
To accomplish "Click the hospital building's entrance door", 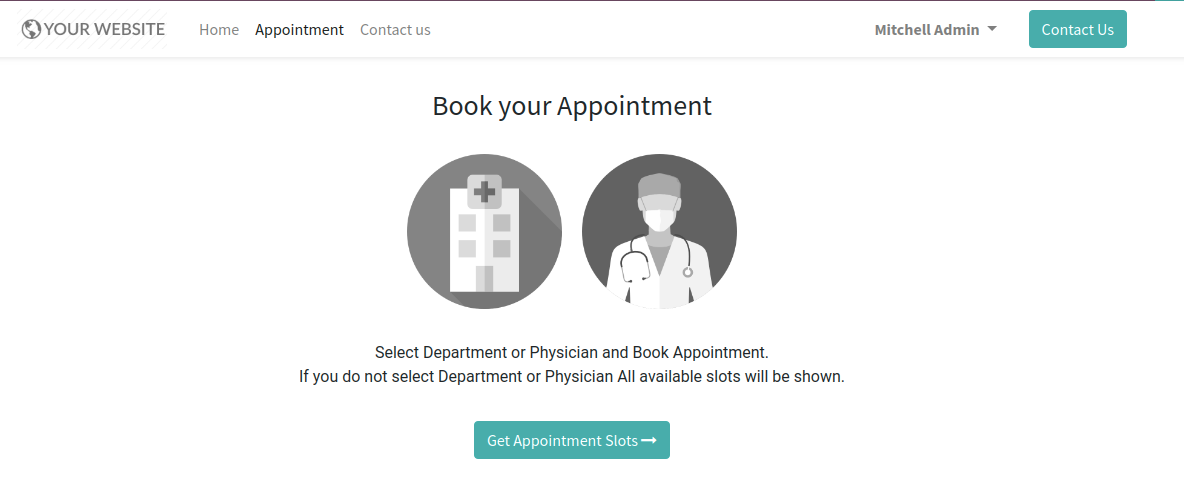I will tap(484, 279).
